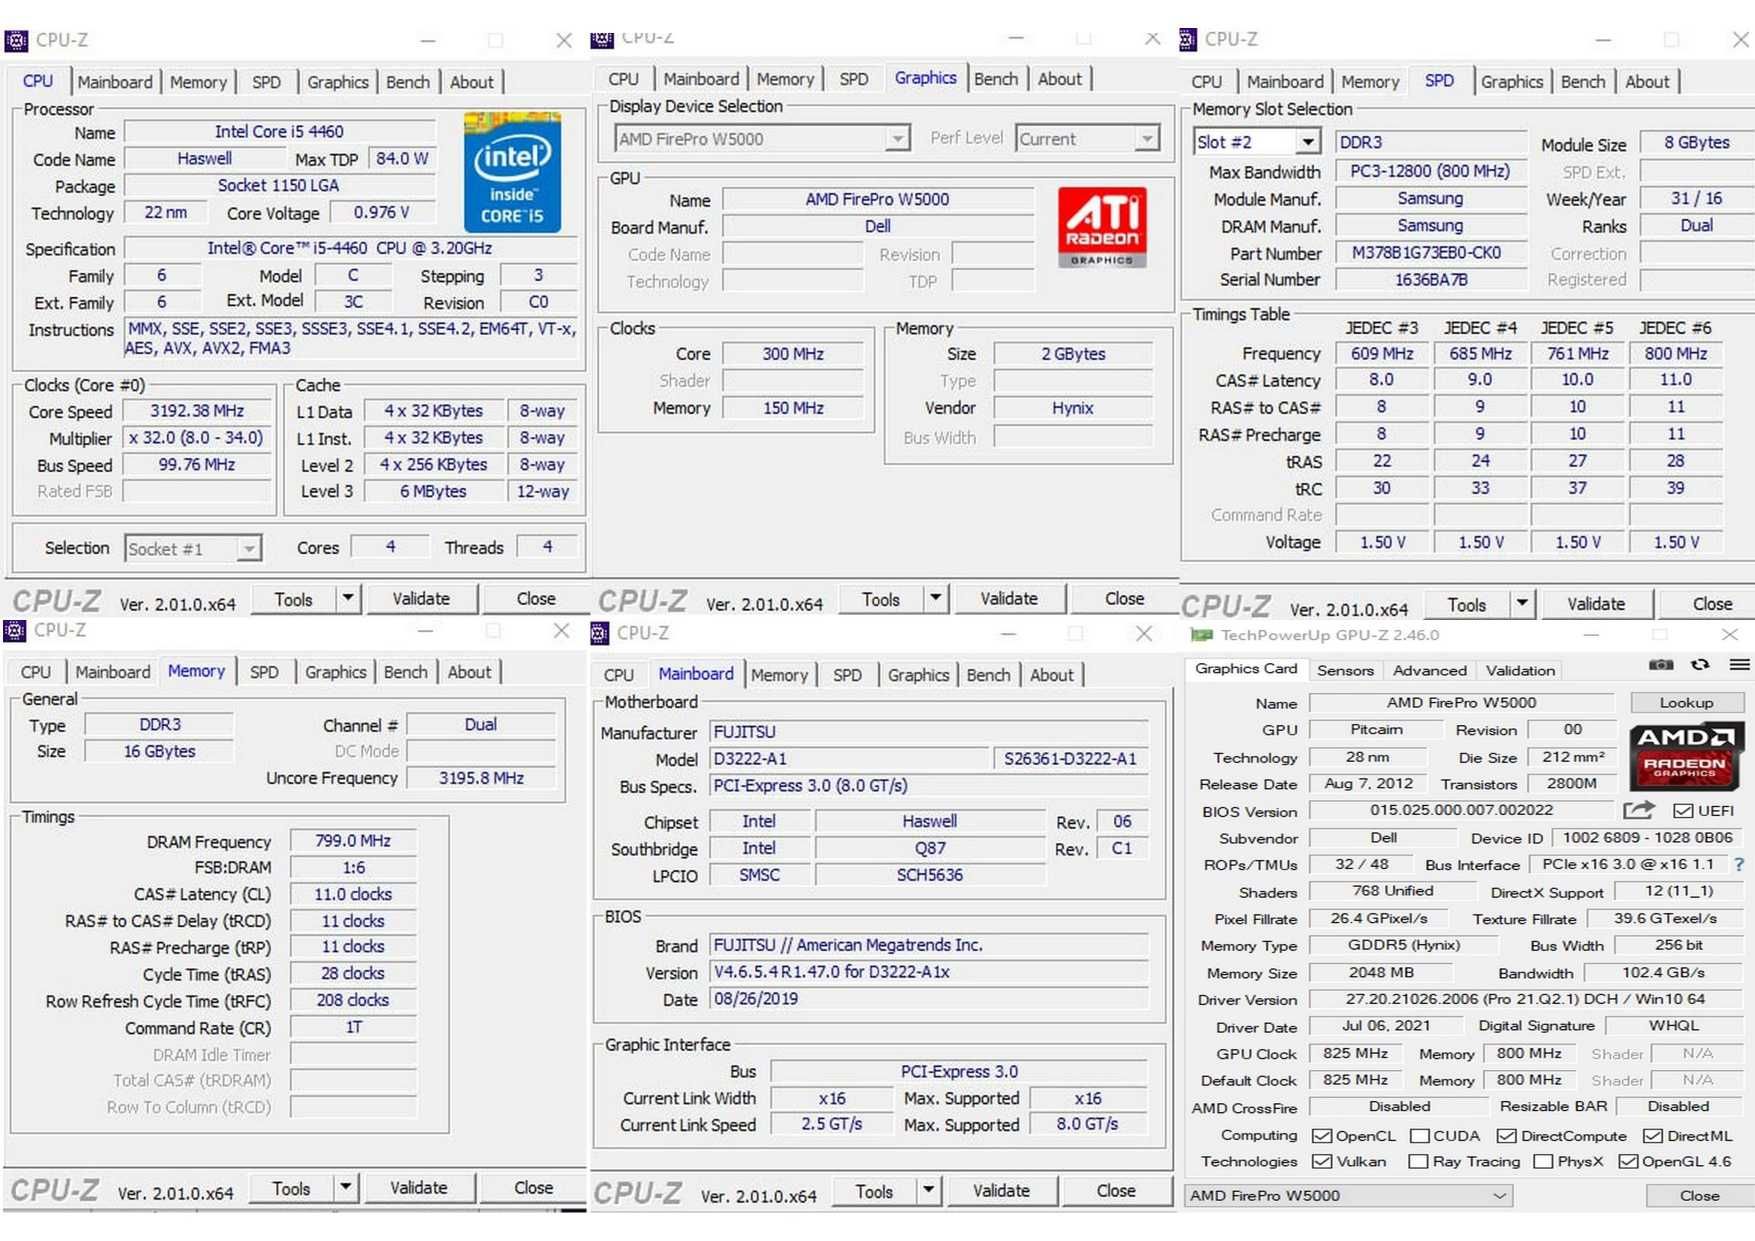The image size is (1755, 1241).
Task: Click the BIOS Date field 08/26/2019
Action: coord(930,999)
